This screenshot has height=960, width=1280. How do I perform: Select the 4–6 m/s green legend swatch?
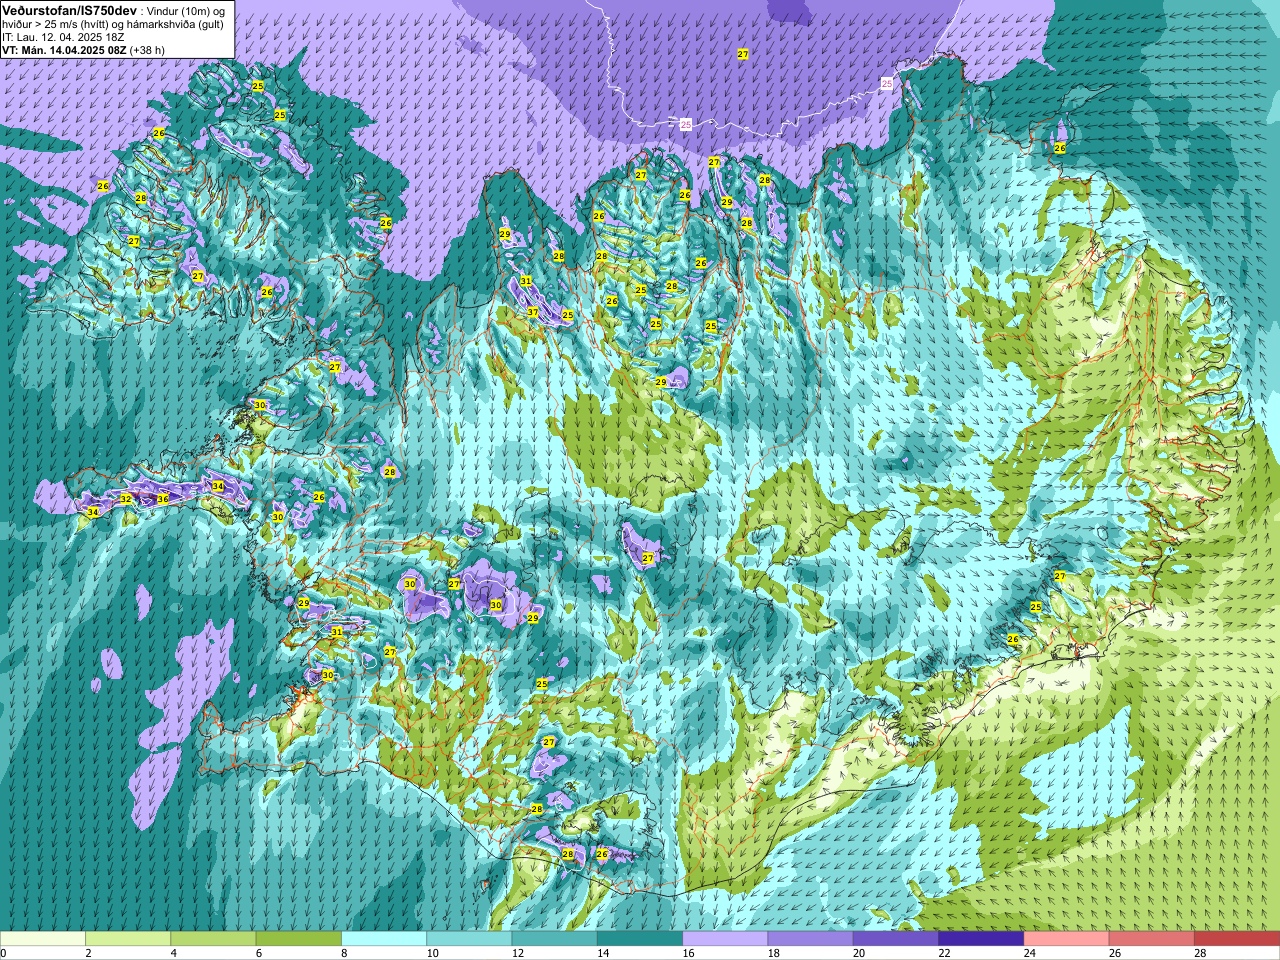pos(213,939)
